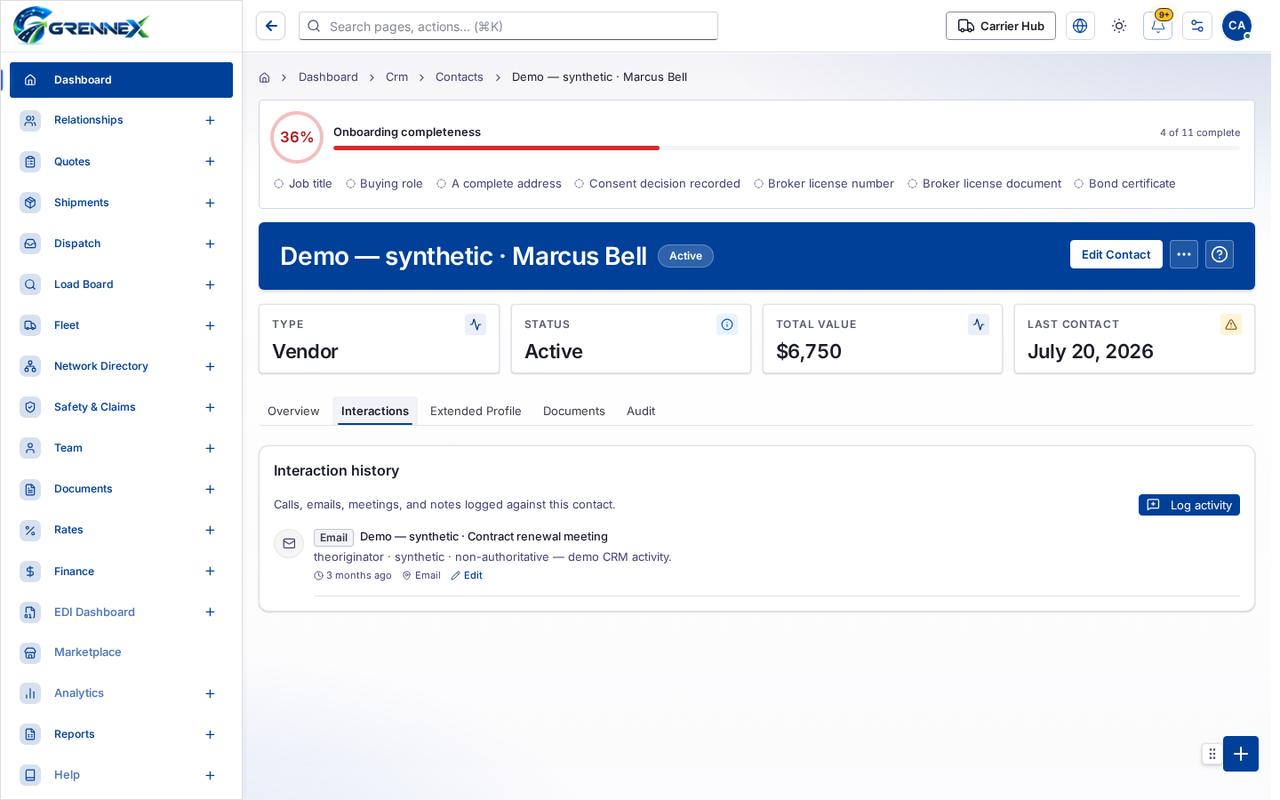Expand the Analytics sidebar section
Screen dimensions: 1280x800
pos(210,693)
